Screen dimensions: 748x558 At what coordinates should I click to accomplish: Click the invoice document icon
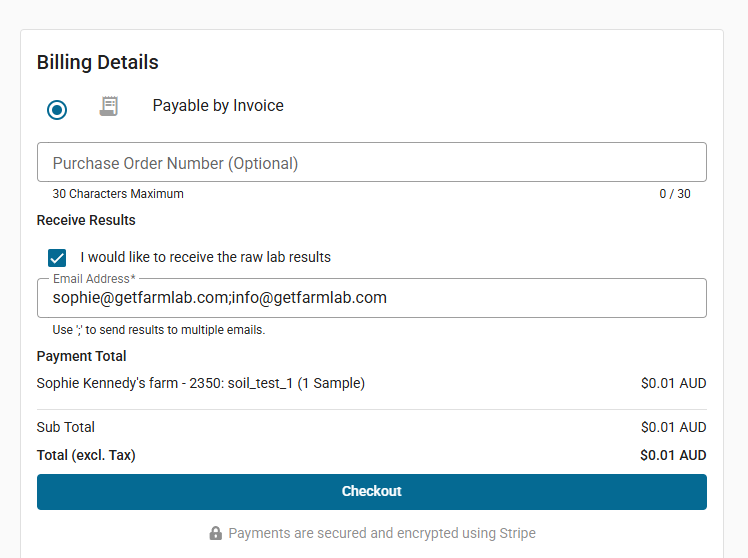pyautogui.click(x=108, y=106)
